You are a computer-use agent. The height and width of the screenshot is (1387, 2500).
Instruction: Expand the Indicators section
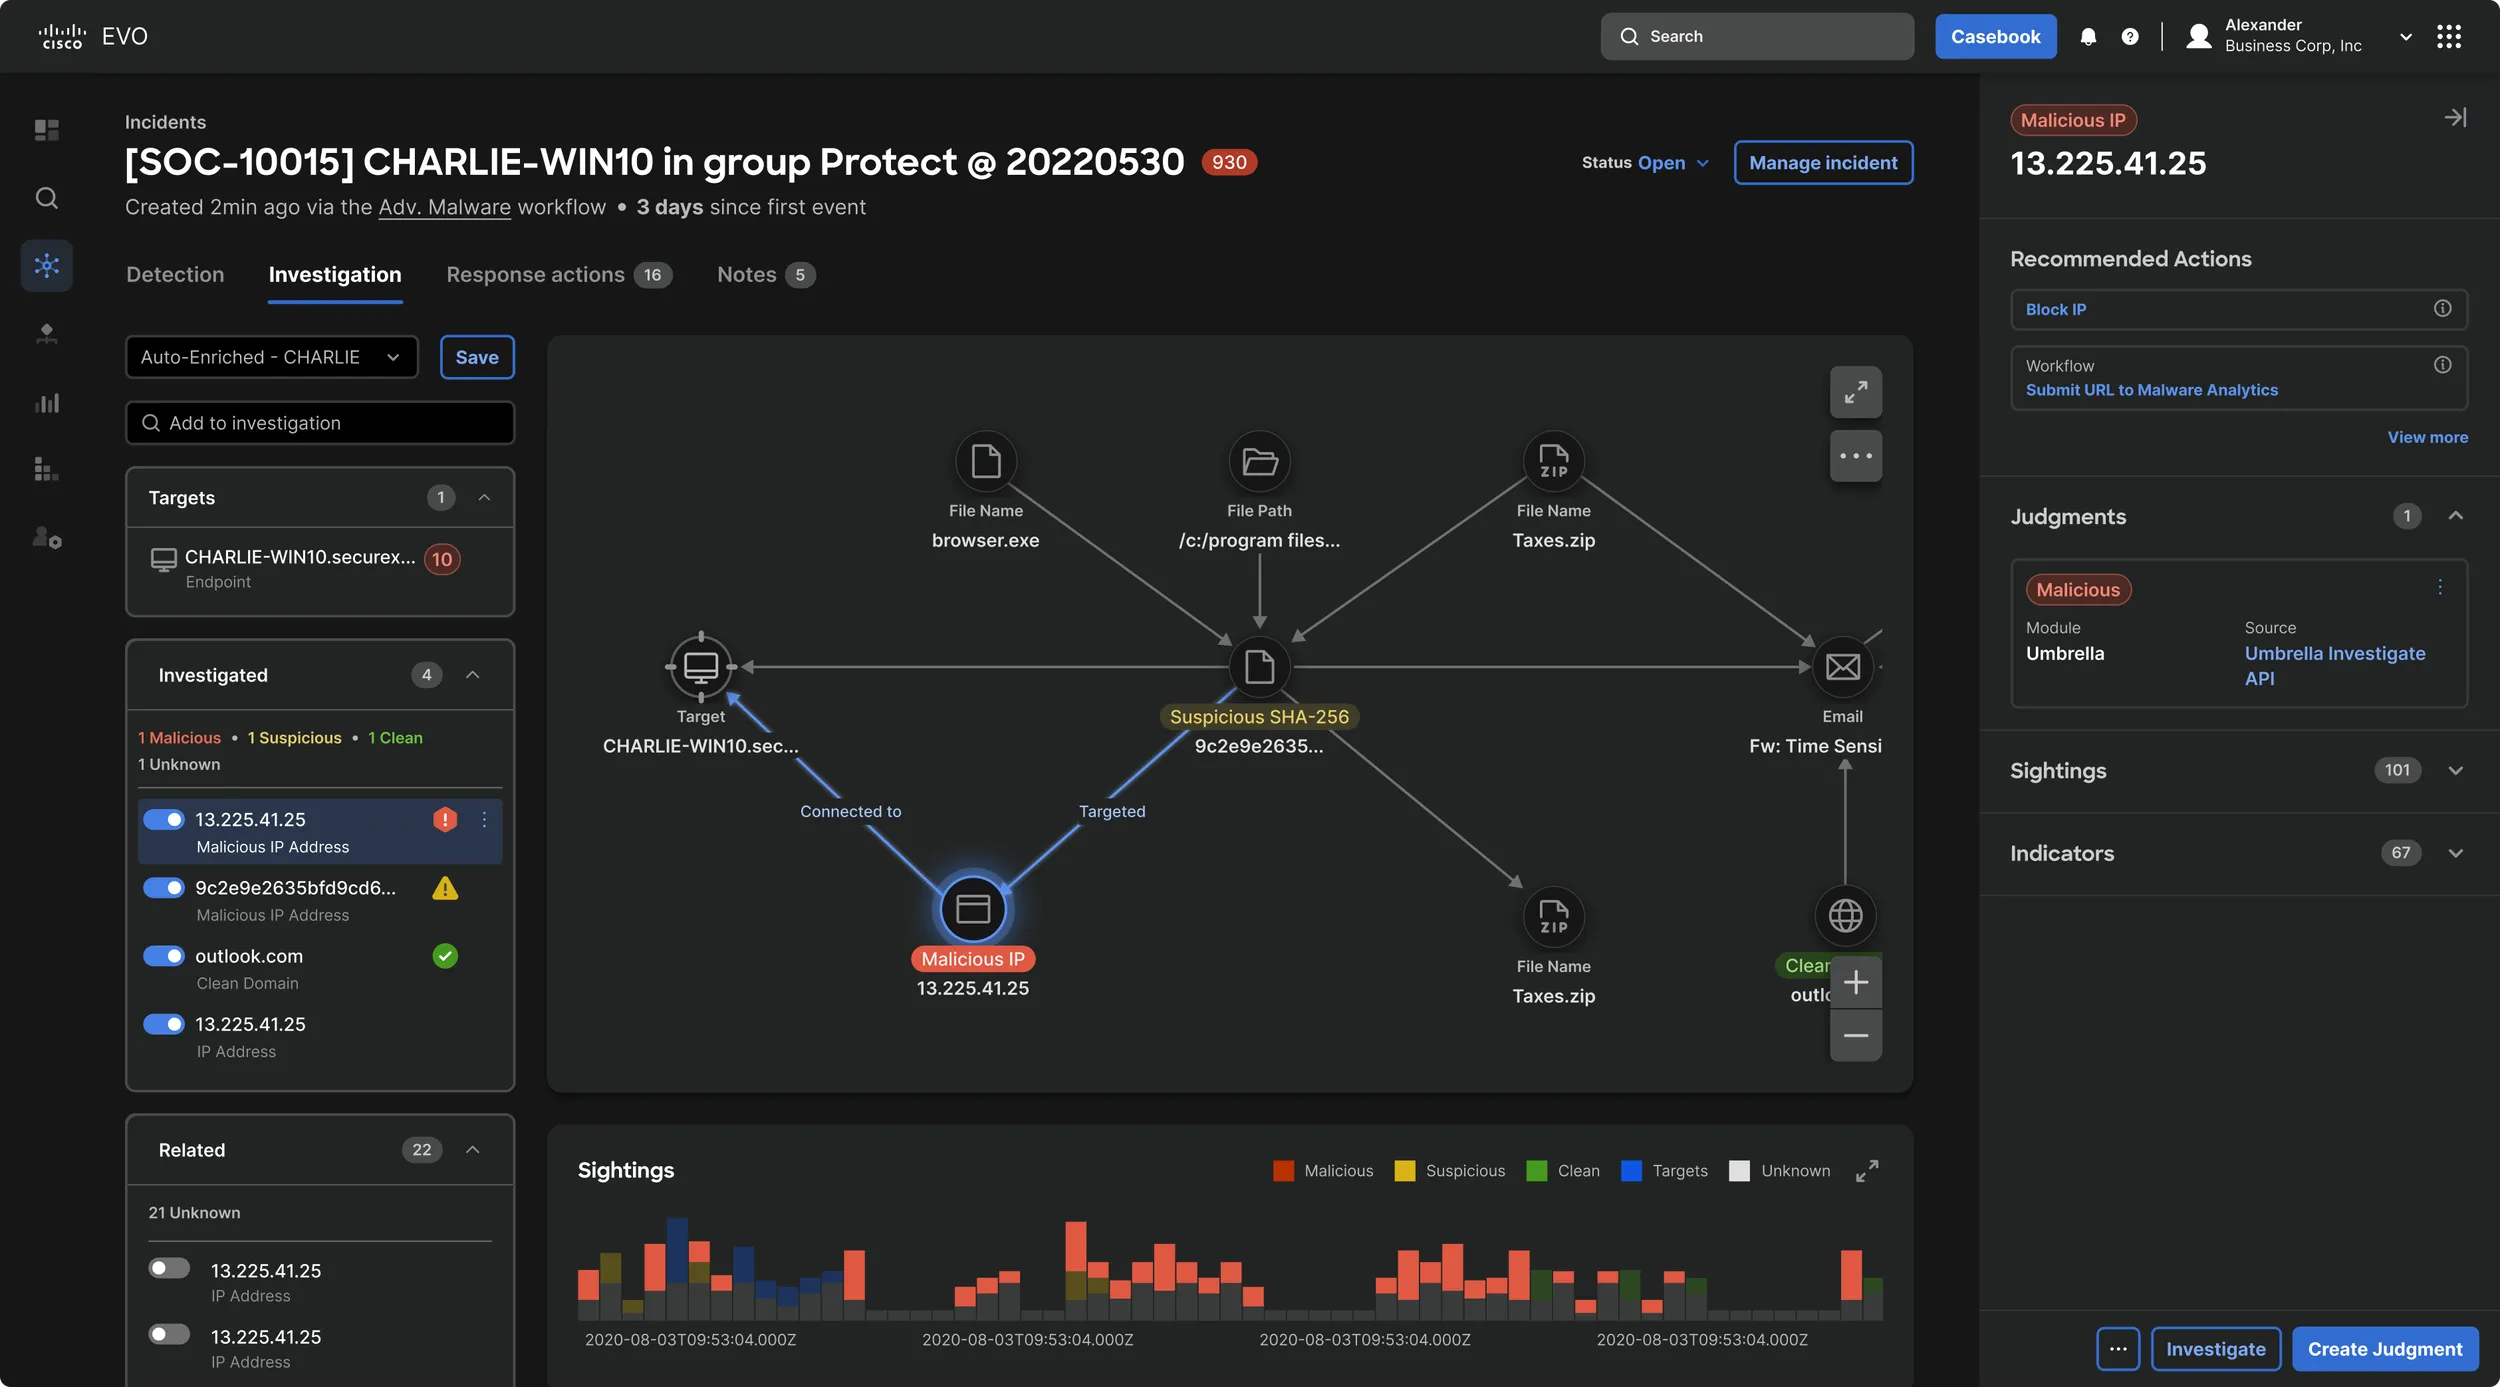click(2455, 853)
